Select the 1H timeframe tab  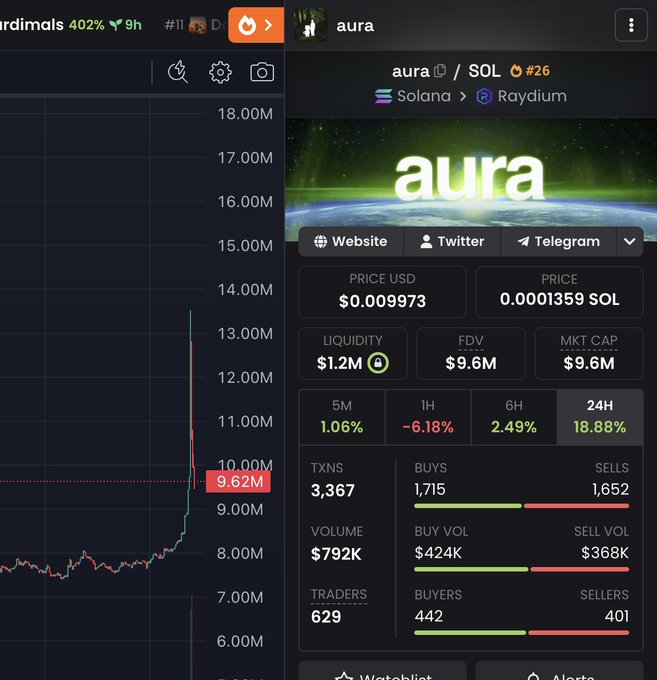428,417
